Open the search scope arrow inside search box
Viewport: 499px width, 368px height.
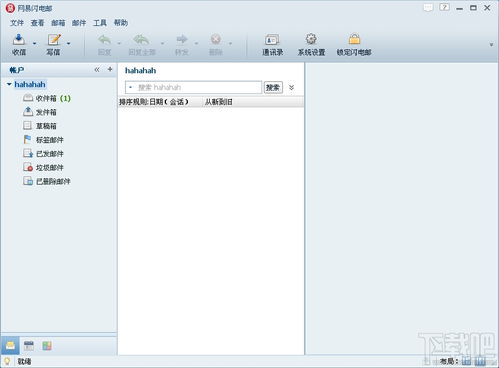(130, 87)
